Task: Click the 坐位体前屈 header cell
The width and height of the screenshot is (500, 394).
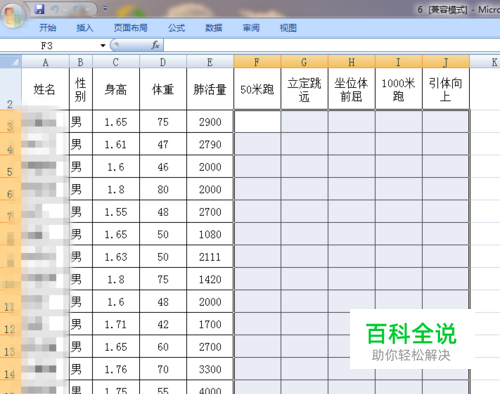Action: pyautogui.click(x=351, y=89)
